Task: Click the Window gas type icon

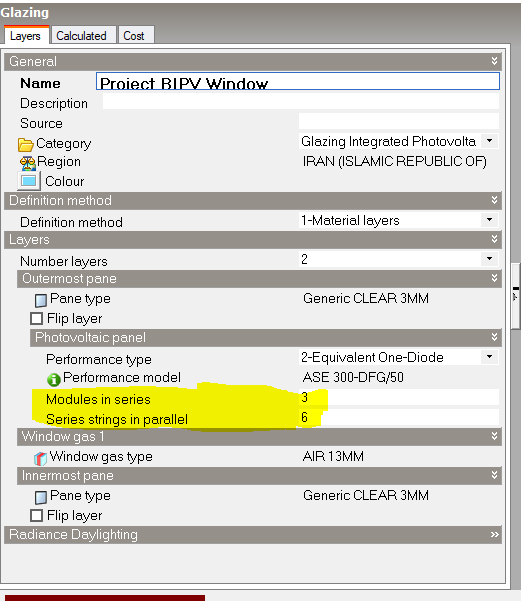Action: pos(41,458)
